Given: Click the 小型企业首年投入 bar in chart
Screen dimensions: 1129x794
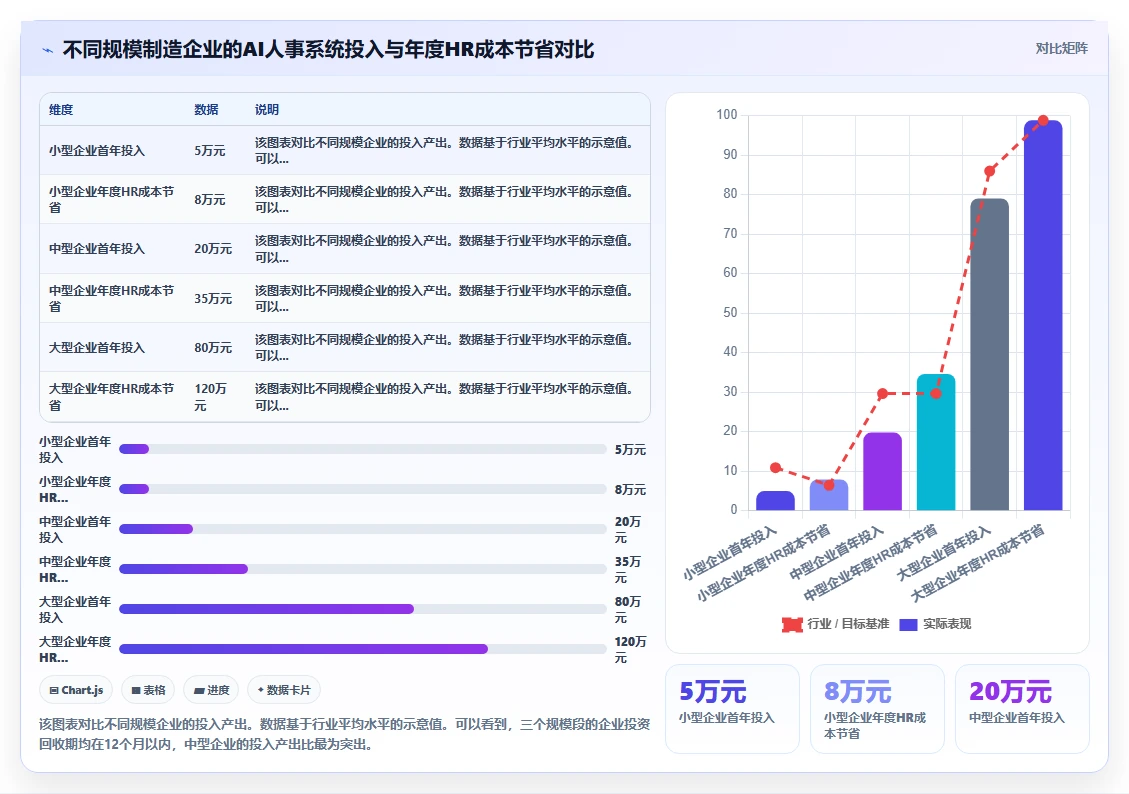Looking at the screenshot, I should pyautogui.click(x=775, y=501).
